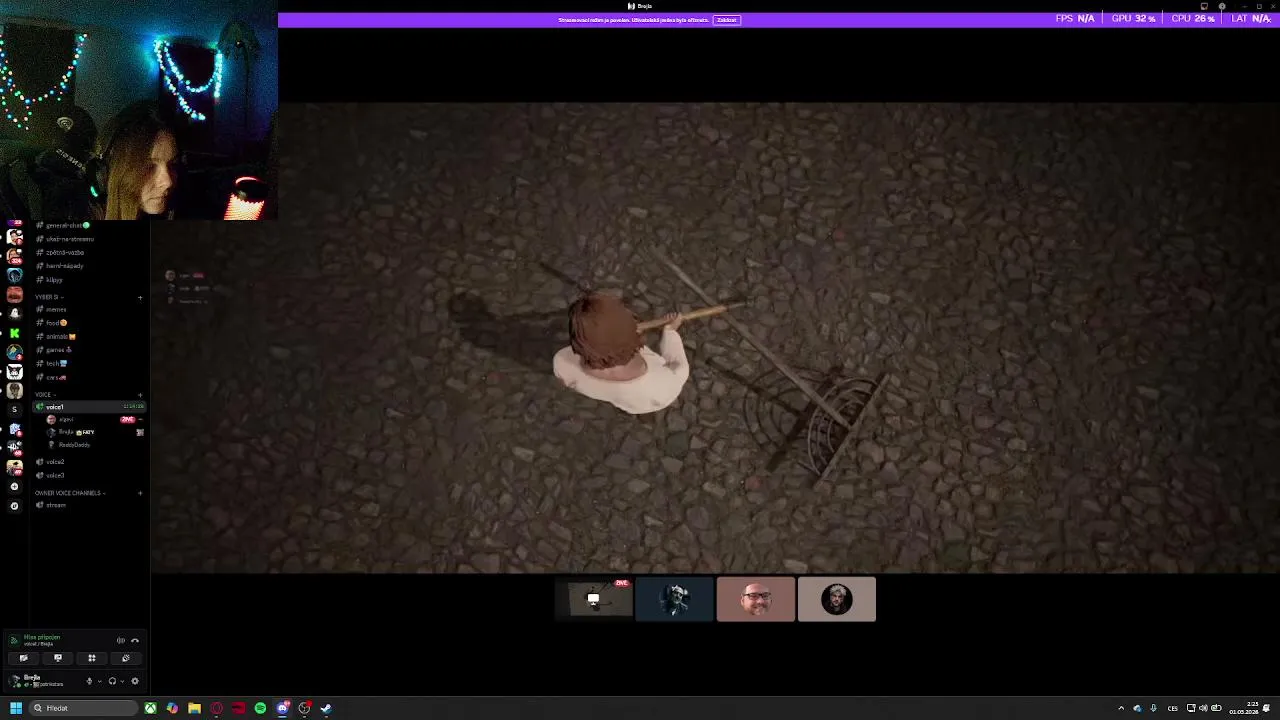1280x720 pixels.
Task: Disconnect from voice with hang-up icon
Action: [x=135, y=641]
